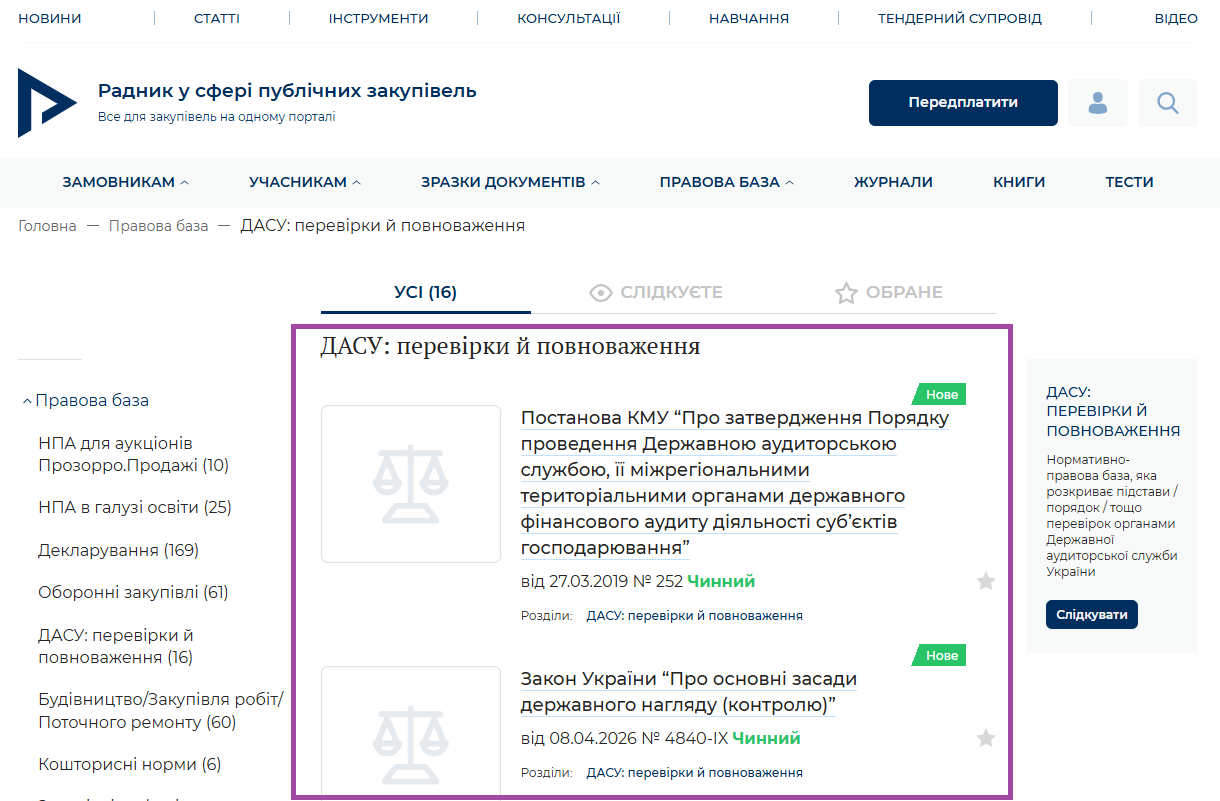1220x801 pixels.
Task: Open the Закон України “Про основні засади” link
Action: [689, 692]
